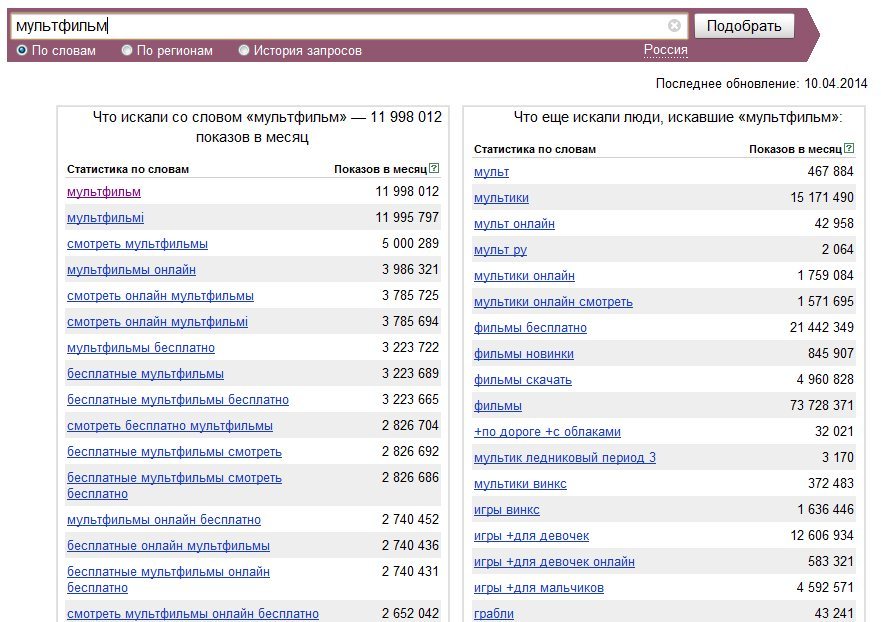881x622 pixels.
Task: Select the '73 728 371' impressions value
Action: click(x=821, y=405)
